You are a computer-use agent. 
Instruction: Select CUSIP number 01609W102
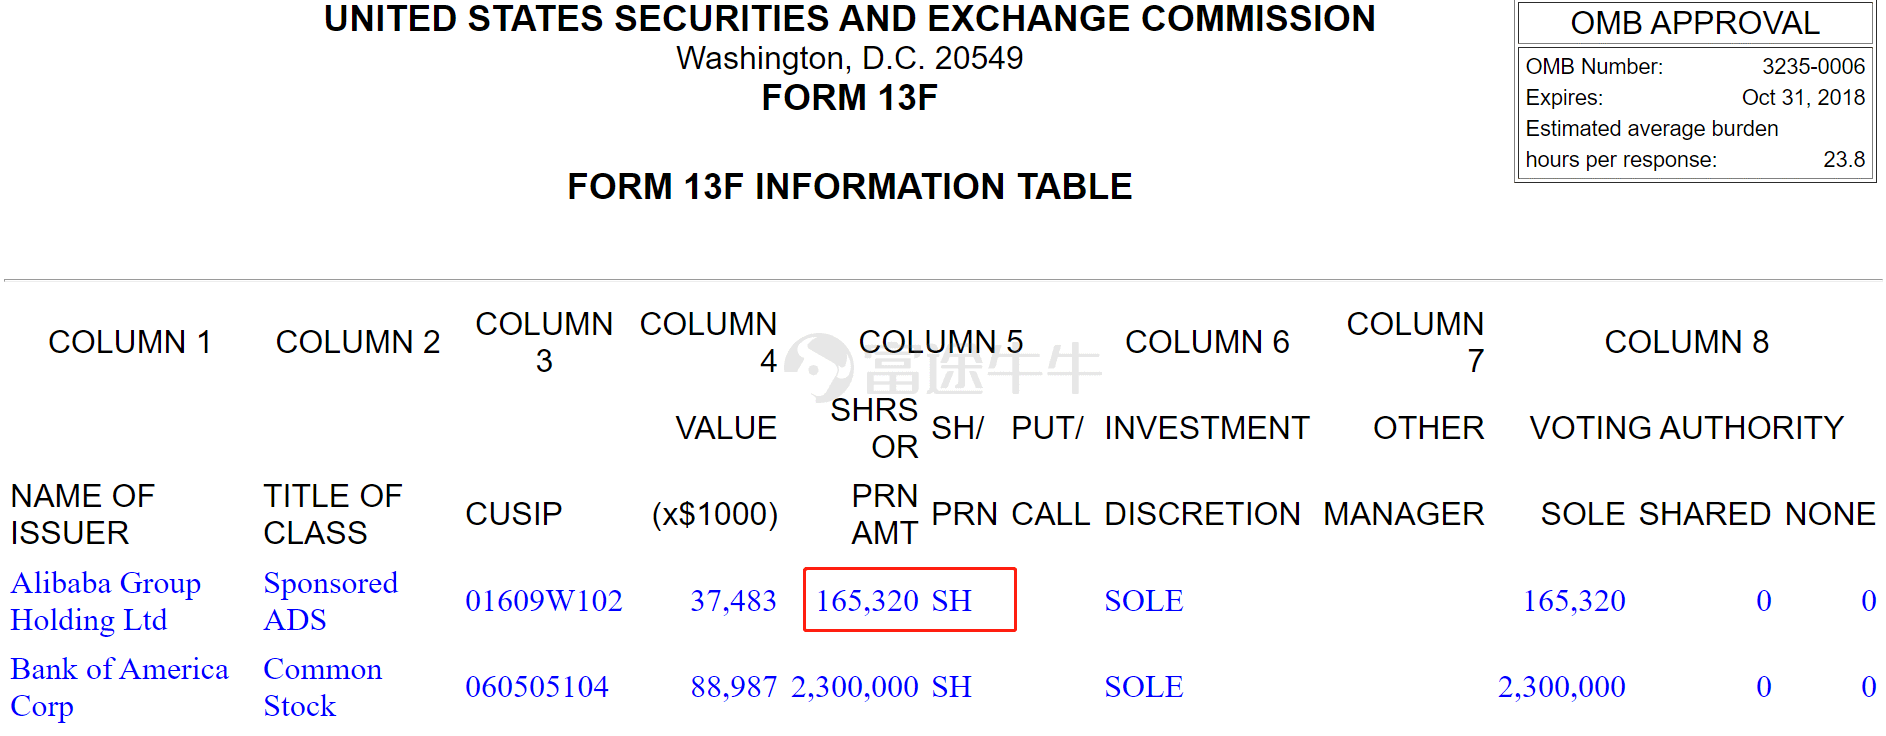544,601
